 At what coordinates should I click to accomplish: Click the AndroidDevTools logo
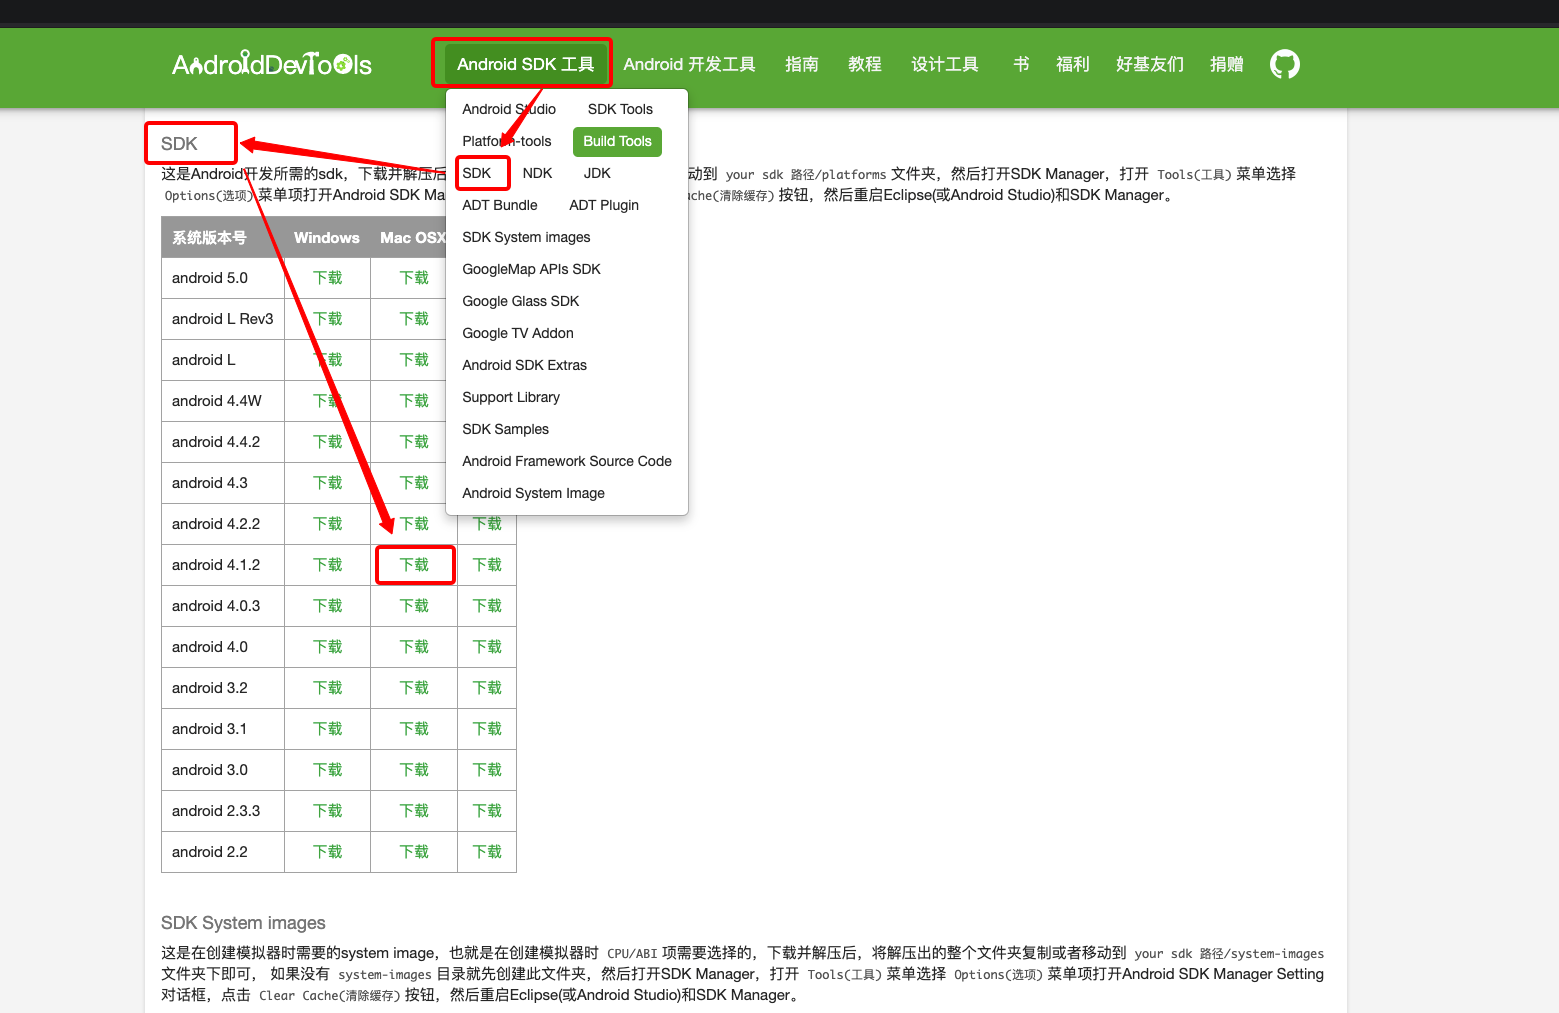(272, 65)
